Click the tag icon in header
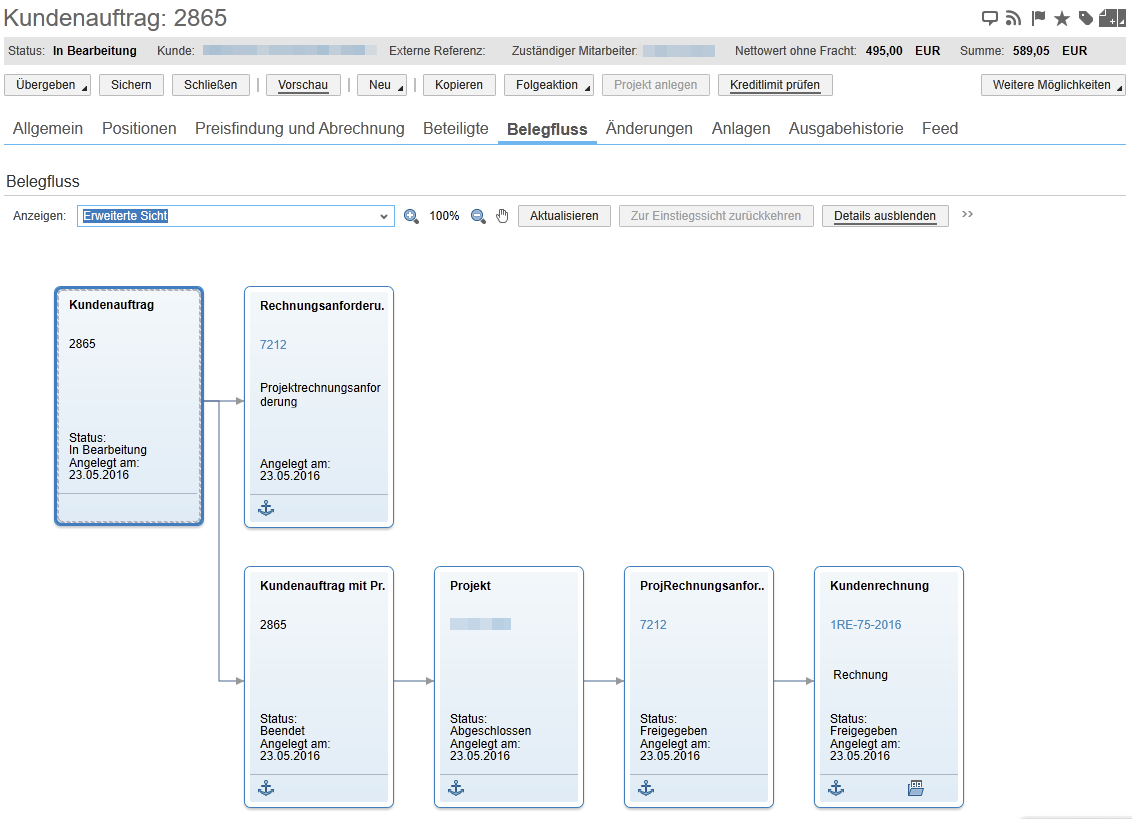The width and height of the screenshot is (1132, 819). 1086,18
